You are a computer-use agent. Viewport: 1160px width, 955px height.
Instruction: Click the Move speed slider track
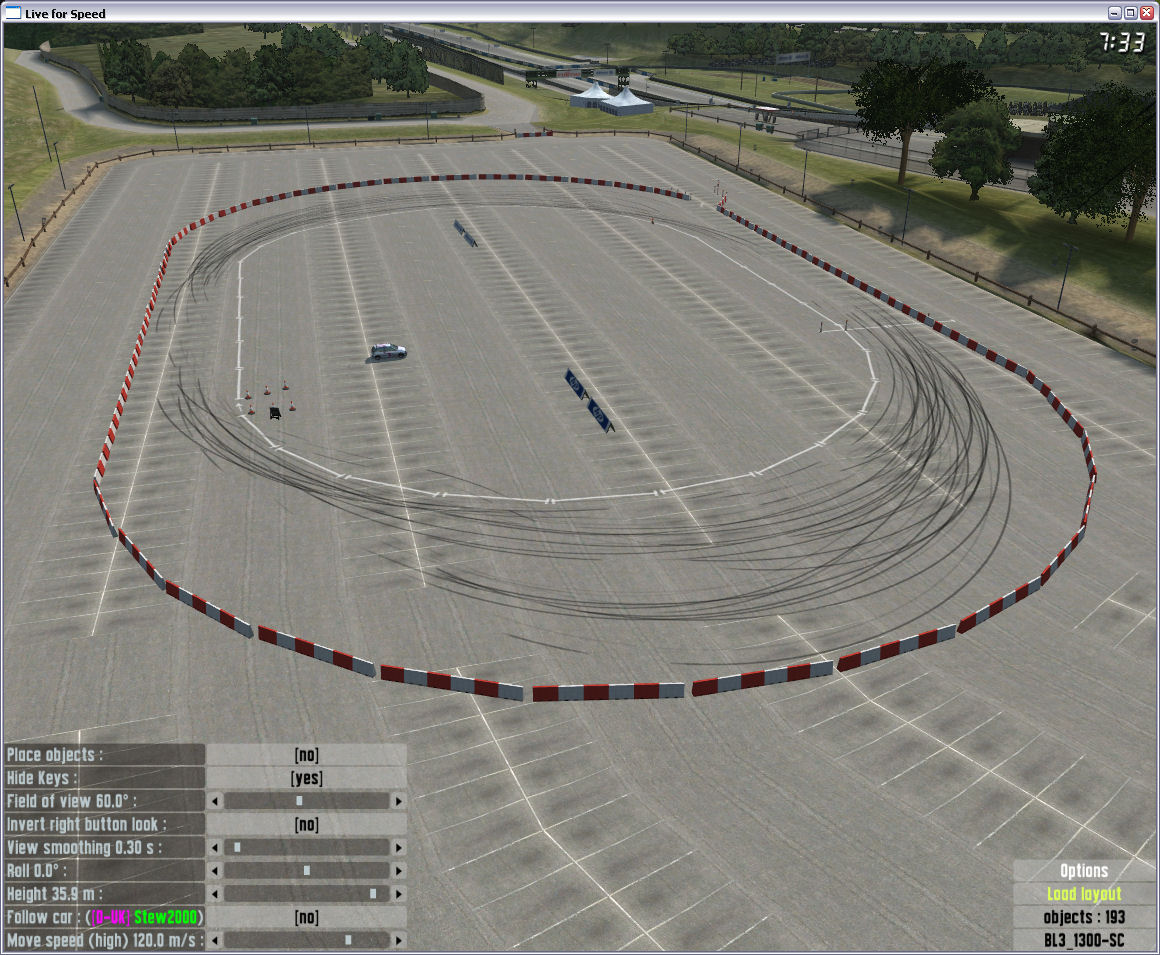pos(307,940)
